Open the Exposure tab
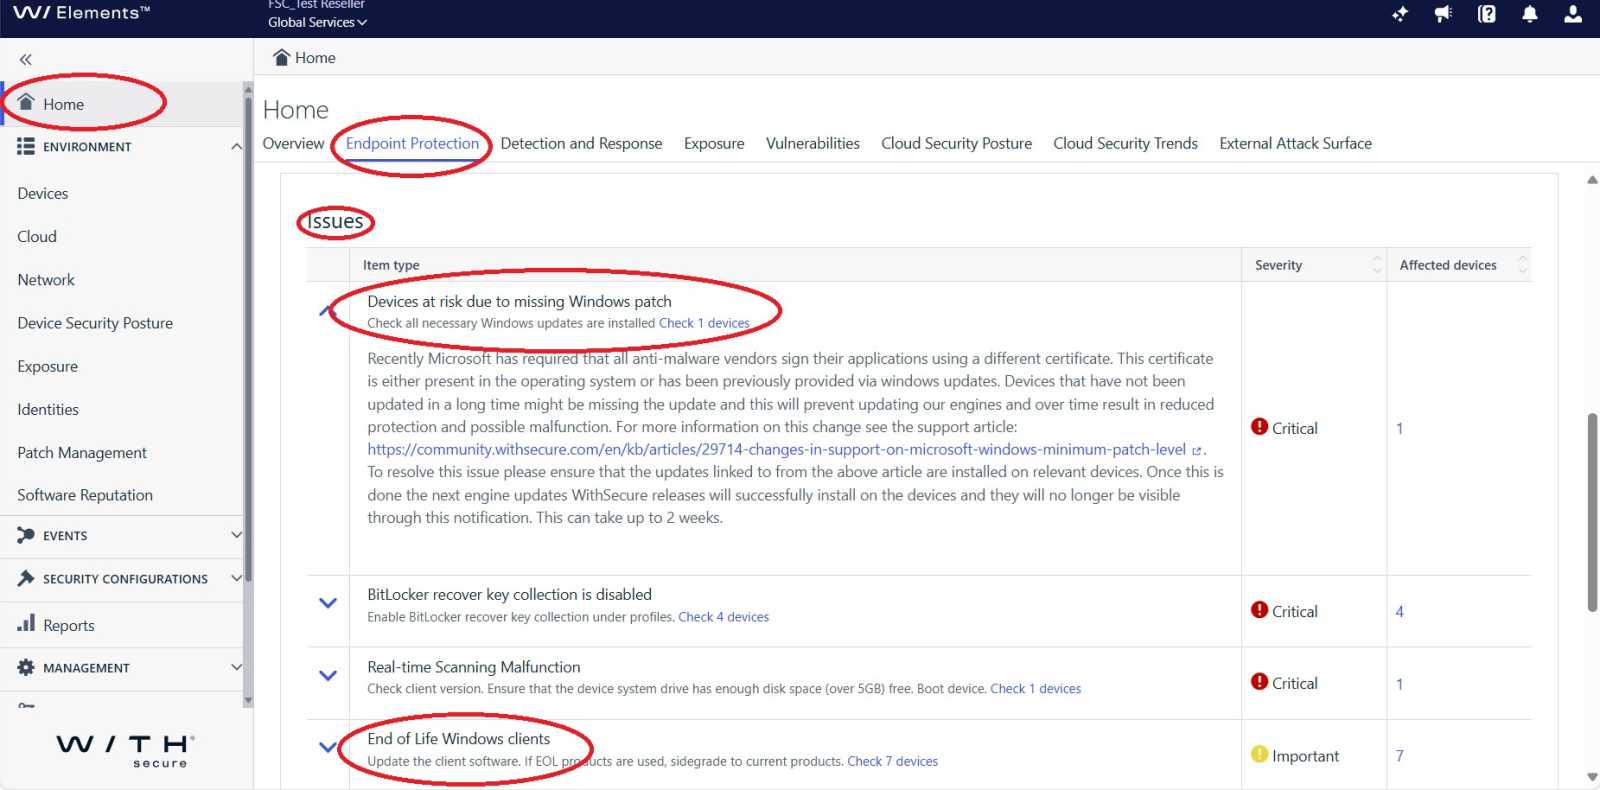 714,143
